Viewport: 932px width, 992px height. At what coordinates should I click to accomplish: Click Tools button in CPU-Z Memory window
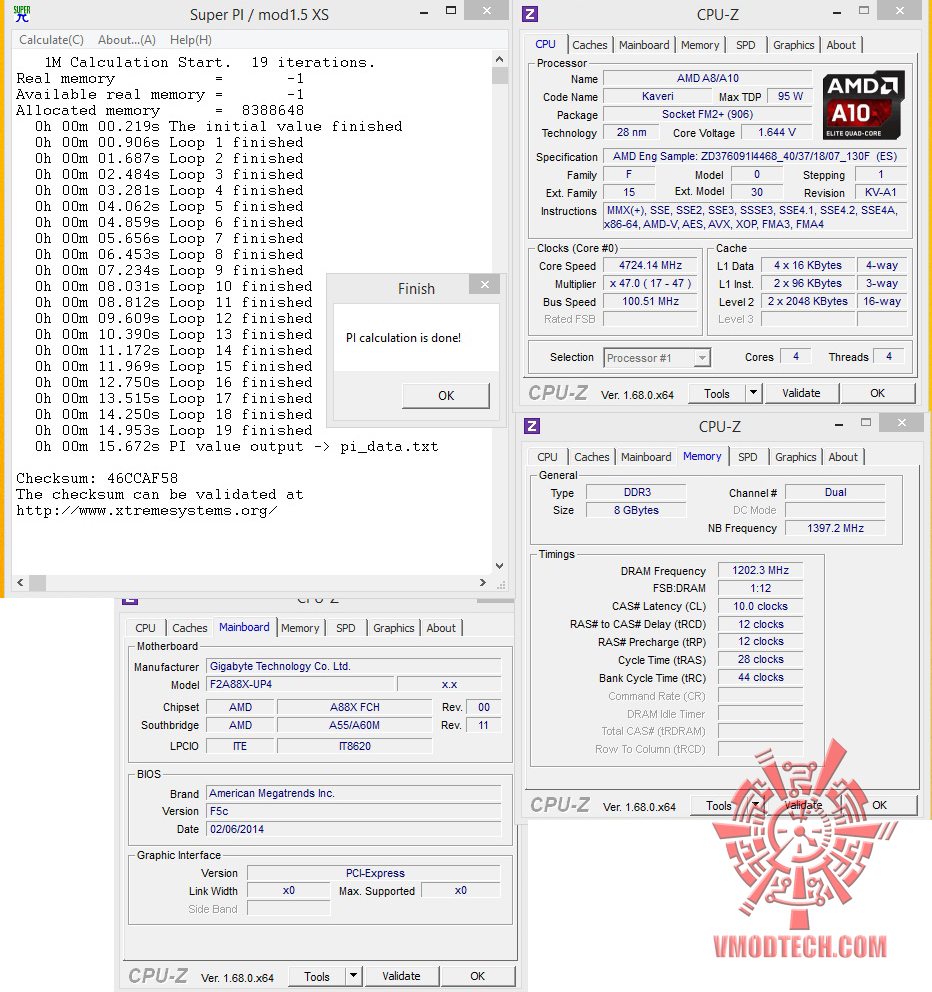718,805
